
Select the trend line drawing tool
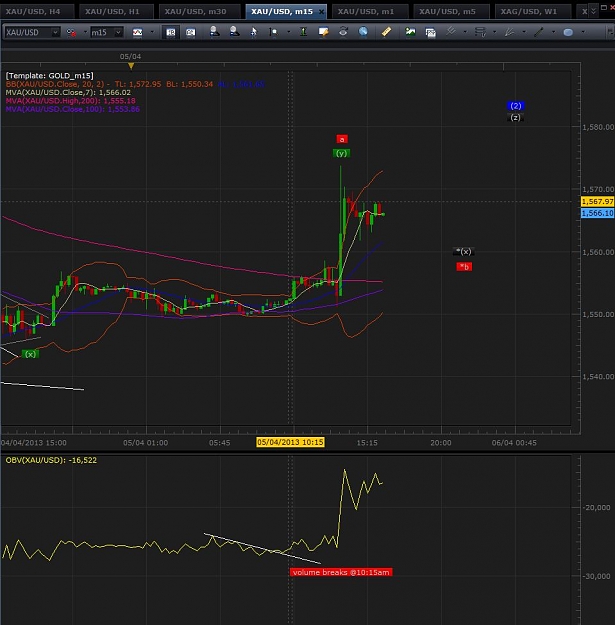(x=539, y=32)
